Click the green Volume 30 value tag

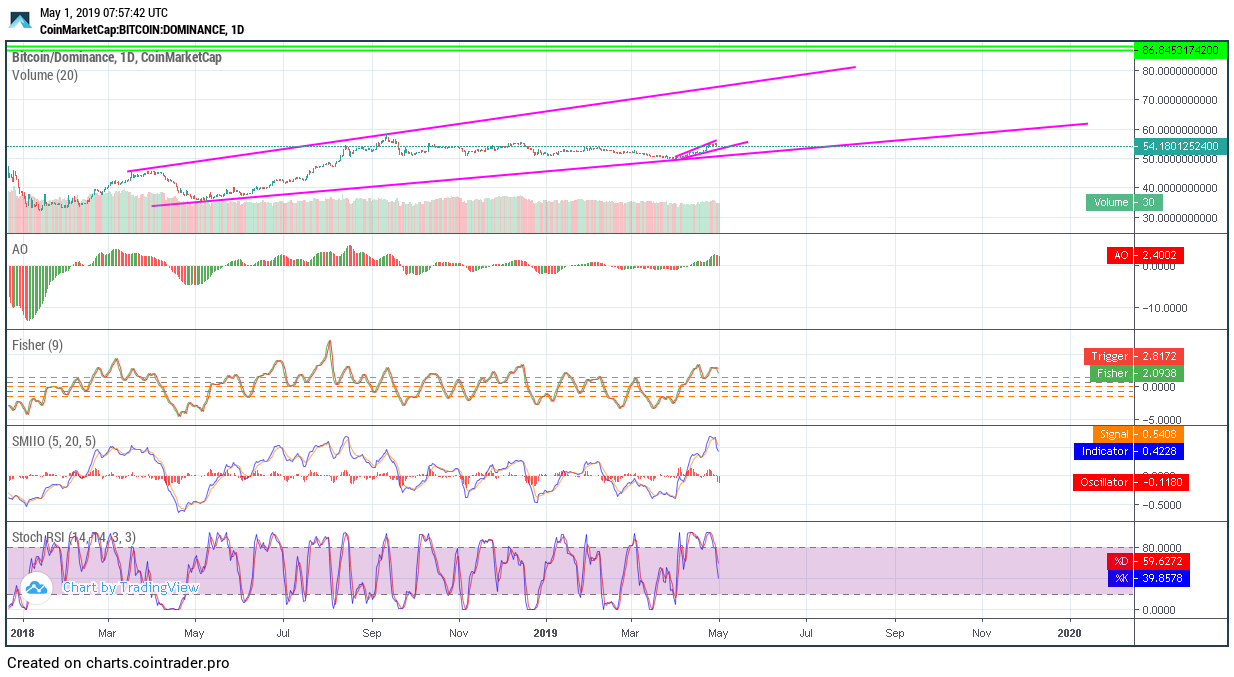point(1124,202)
